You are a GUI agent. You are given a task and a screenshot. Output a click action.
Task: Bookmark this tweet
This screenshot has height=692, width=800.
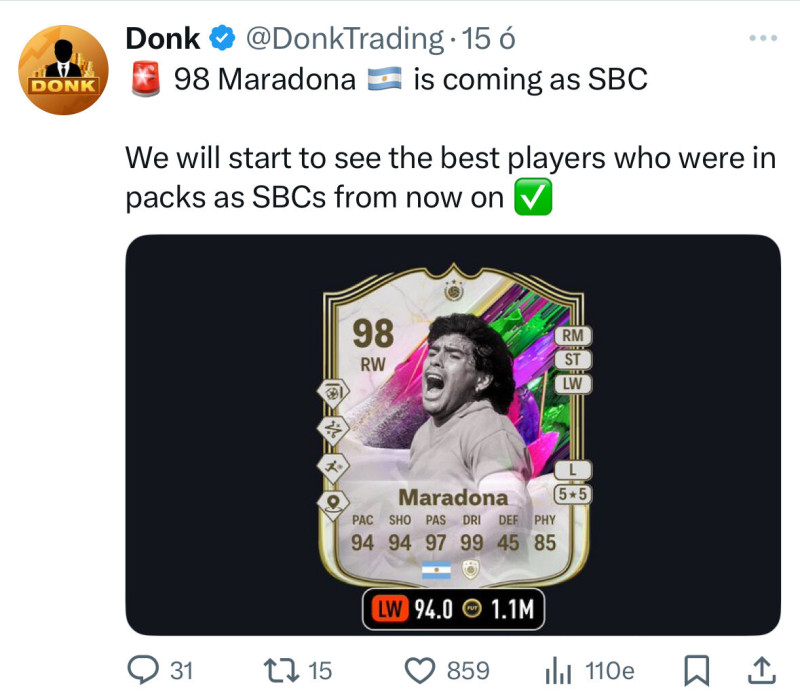click(x=696, y=671)
